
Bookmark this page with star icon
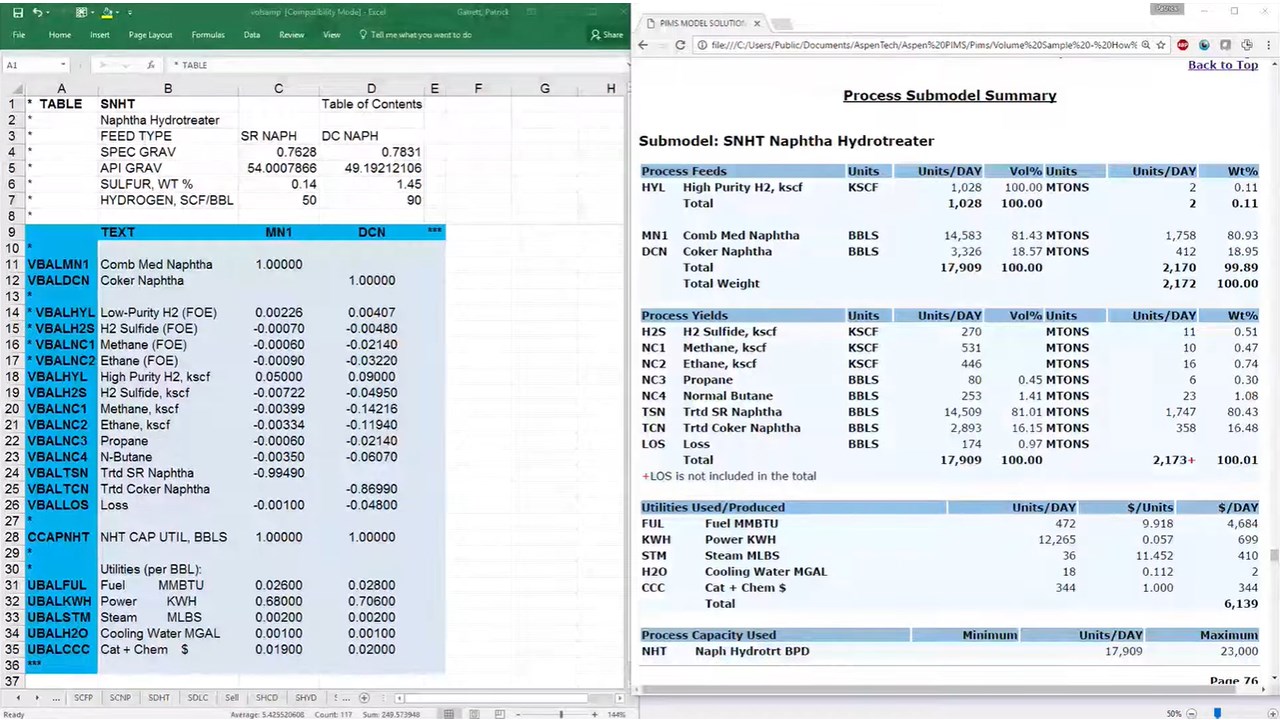click(x=1161, y=45)
